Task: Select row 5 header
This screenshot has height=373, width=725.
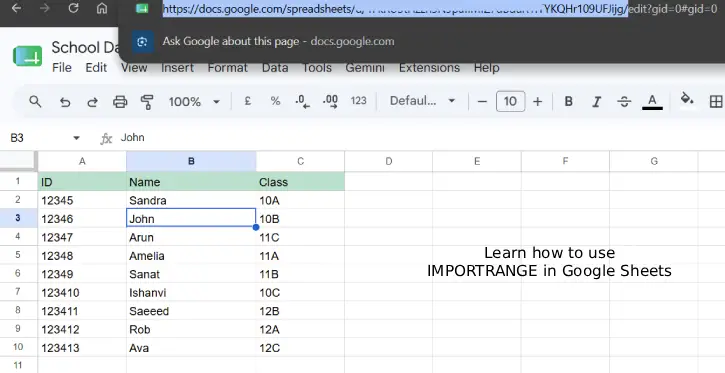Action: [18, 255]
